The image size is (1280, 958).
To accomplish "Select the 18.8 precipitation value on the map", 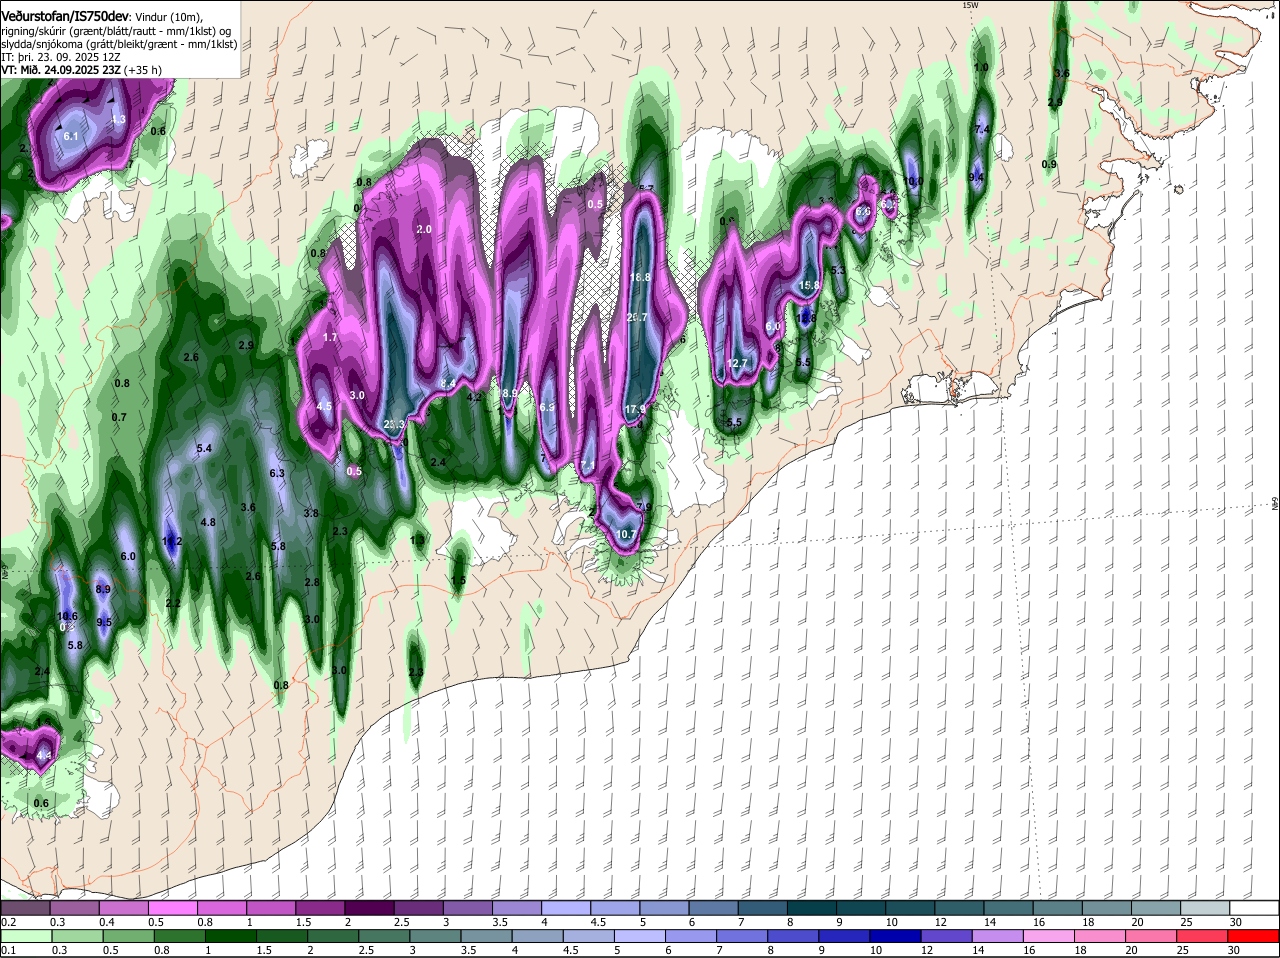I will pyautogui.click(x=640, y=277).
